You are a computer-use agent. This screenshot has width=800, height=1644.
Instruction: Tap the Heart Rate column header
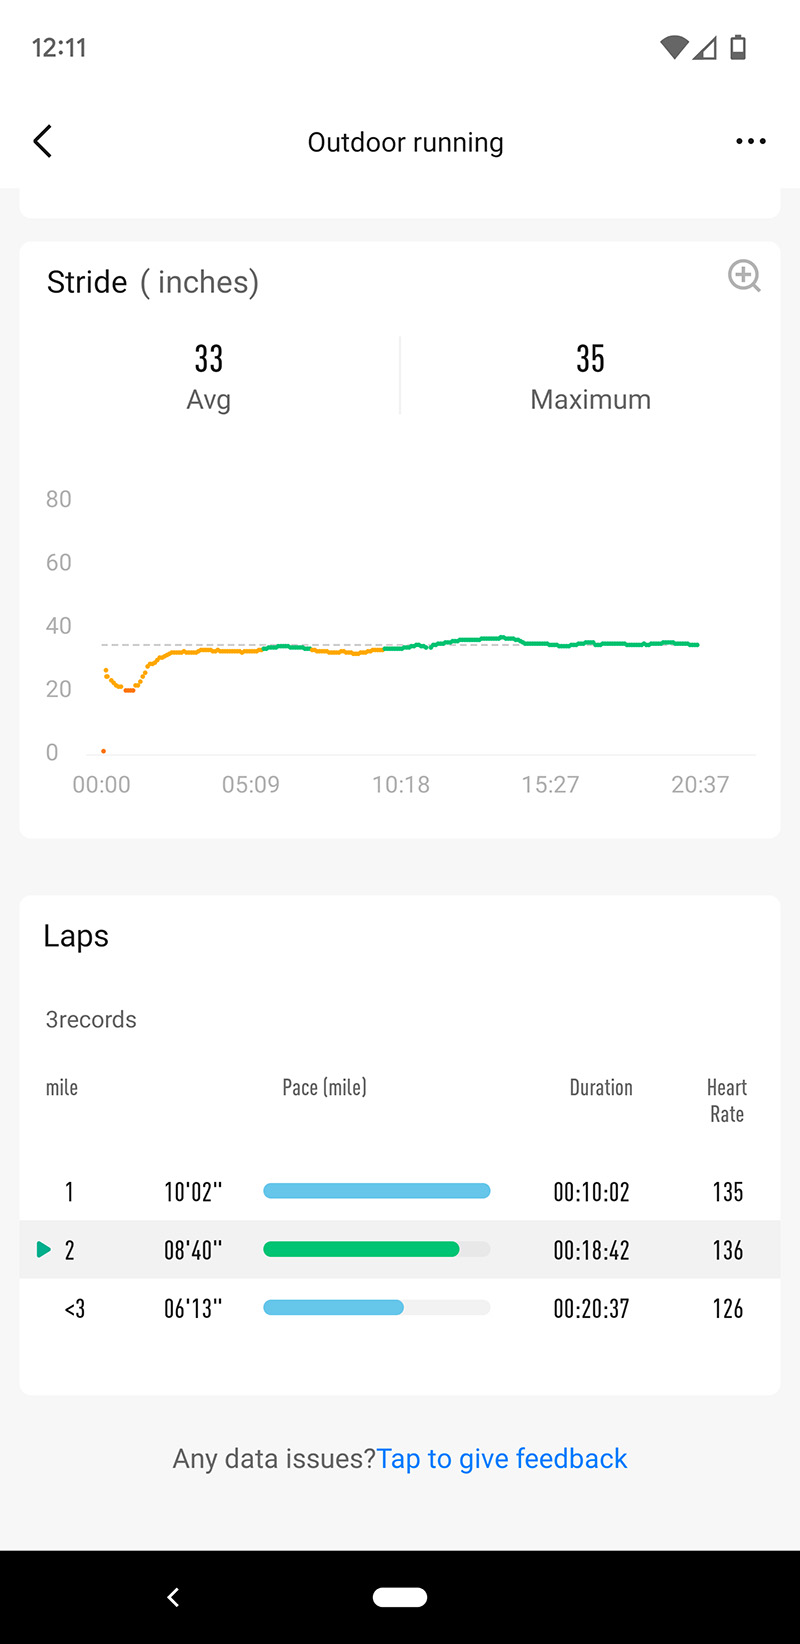pos(727,1101)
